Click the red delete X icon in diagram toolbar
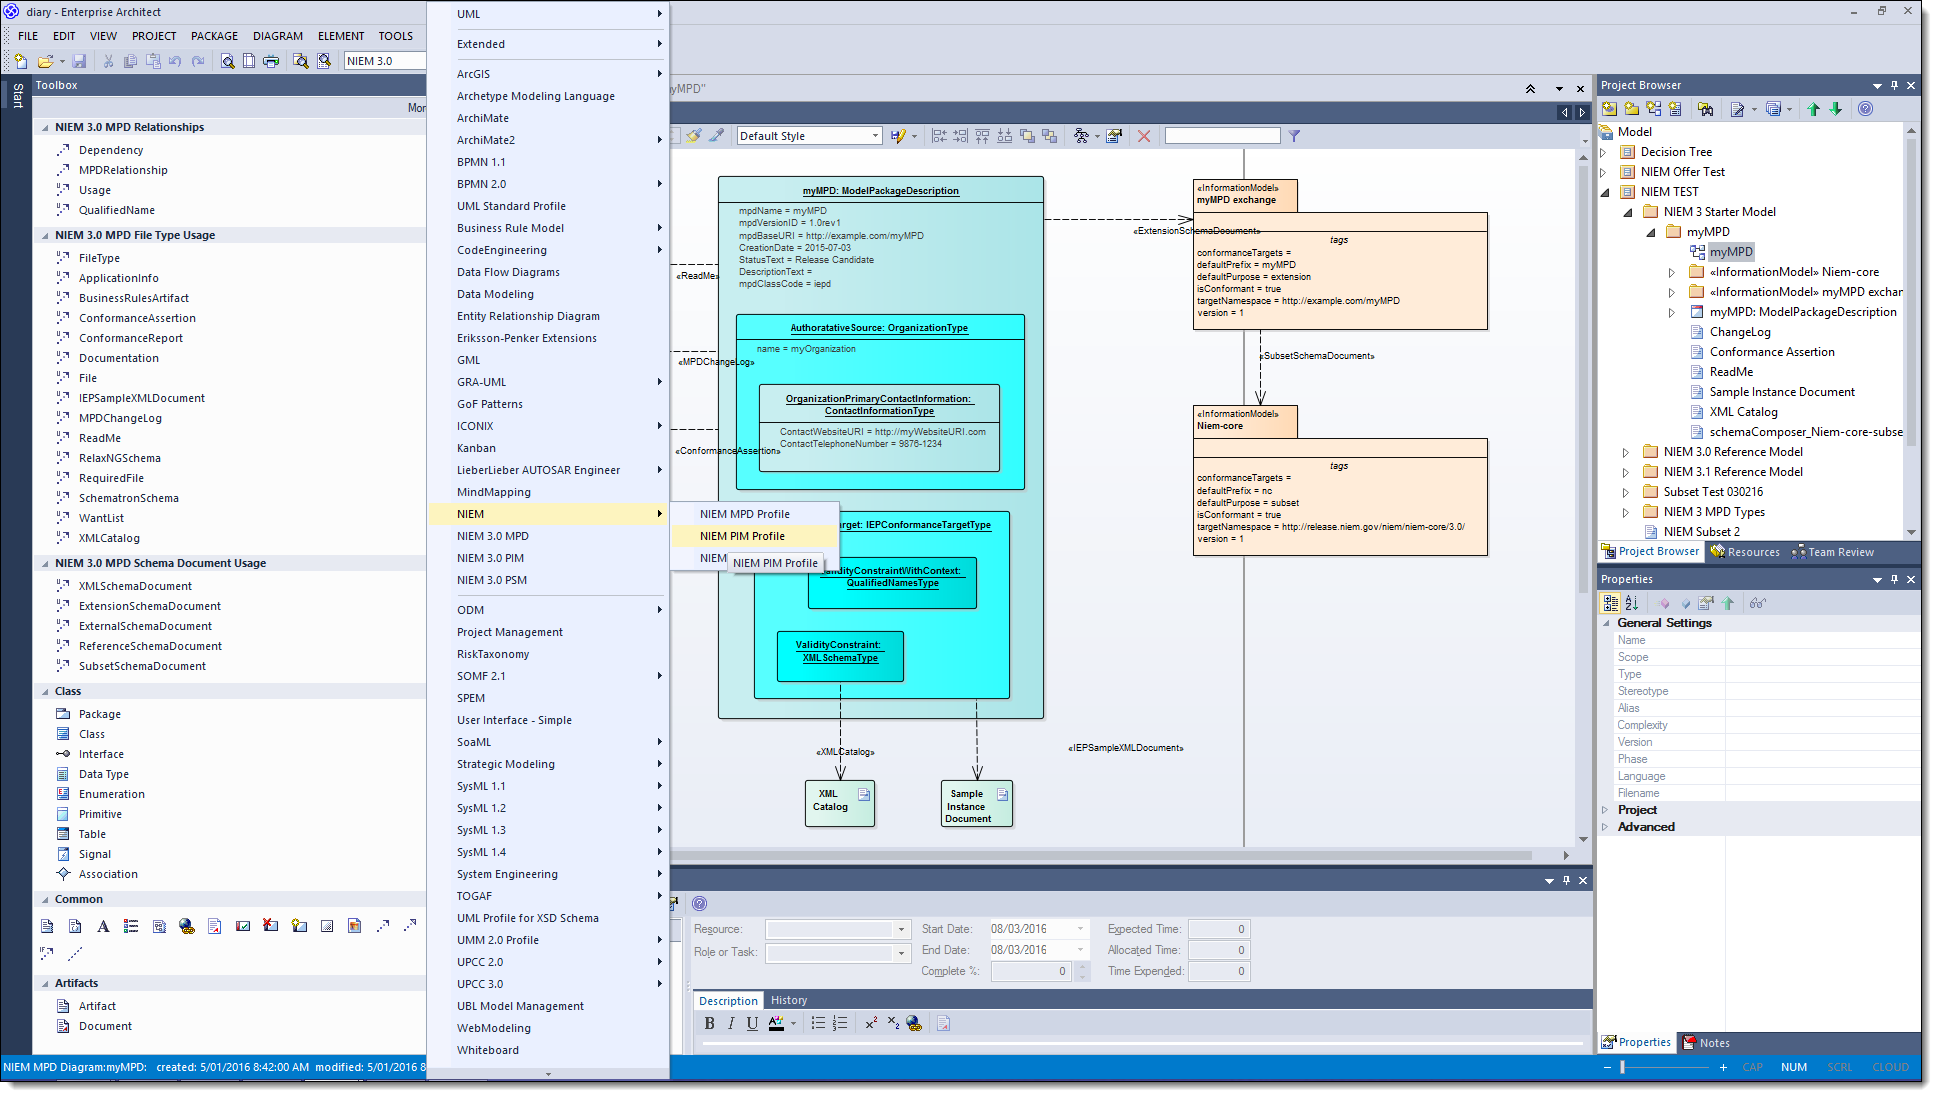The image size is (1937, 1097). [1144, 136]
